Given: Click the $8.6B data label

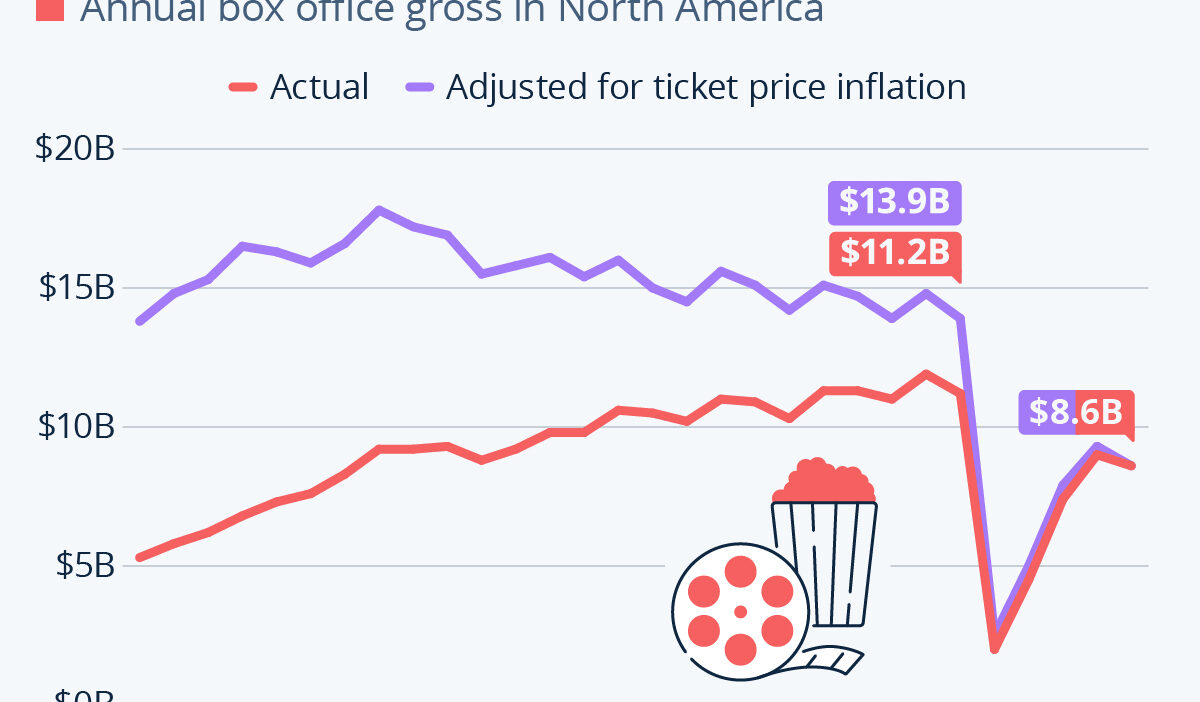Looking at the screenshot, I should coord(1076,412).
